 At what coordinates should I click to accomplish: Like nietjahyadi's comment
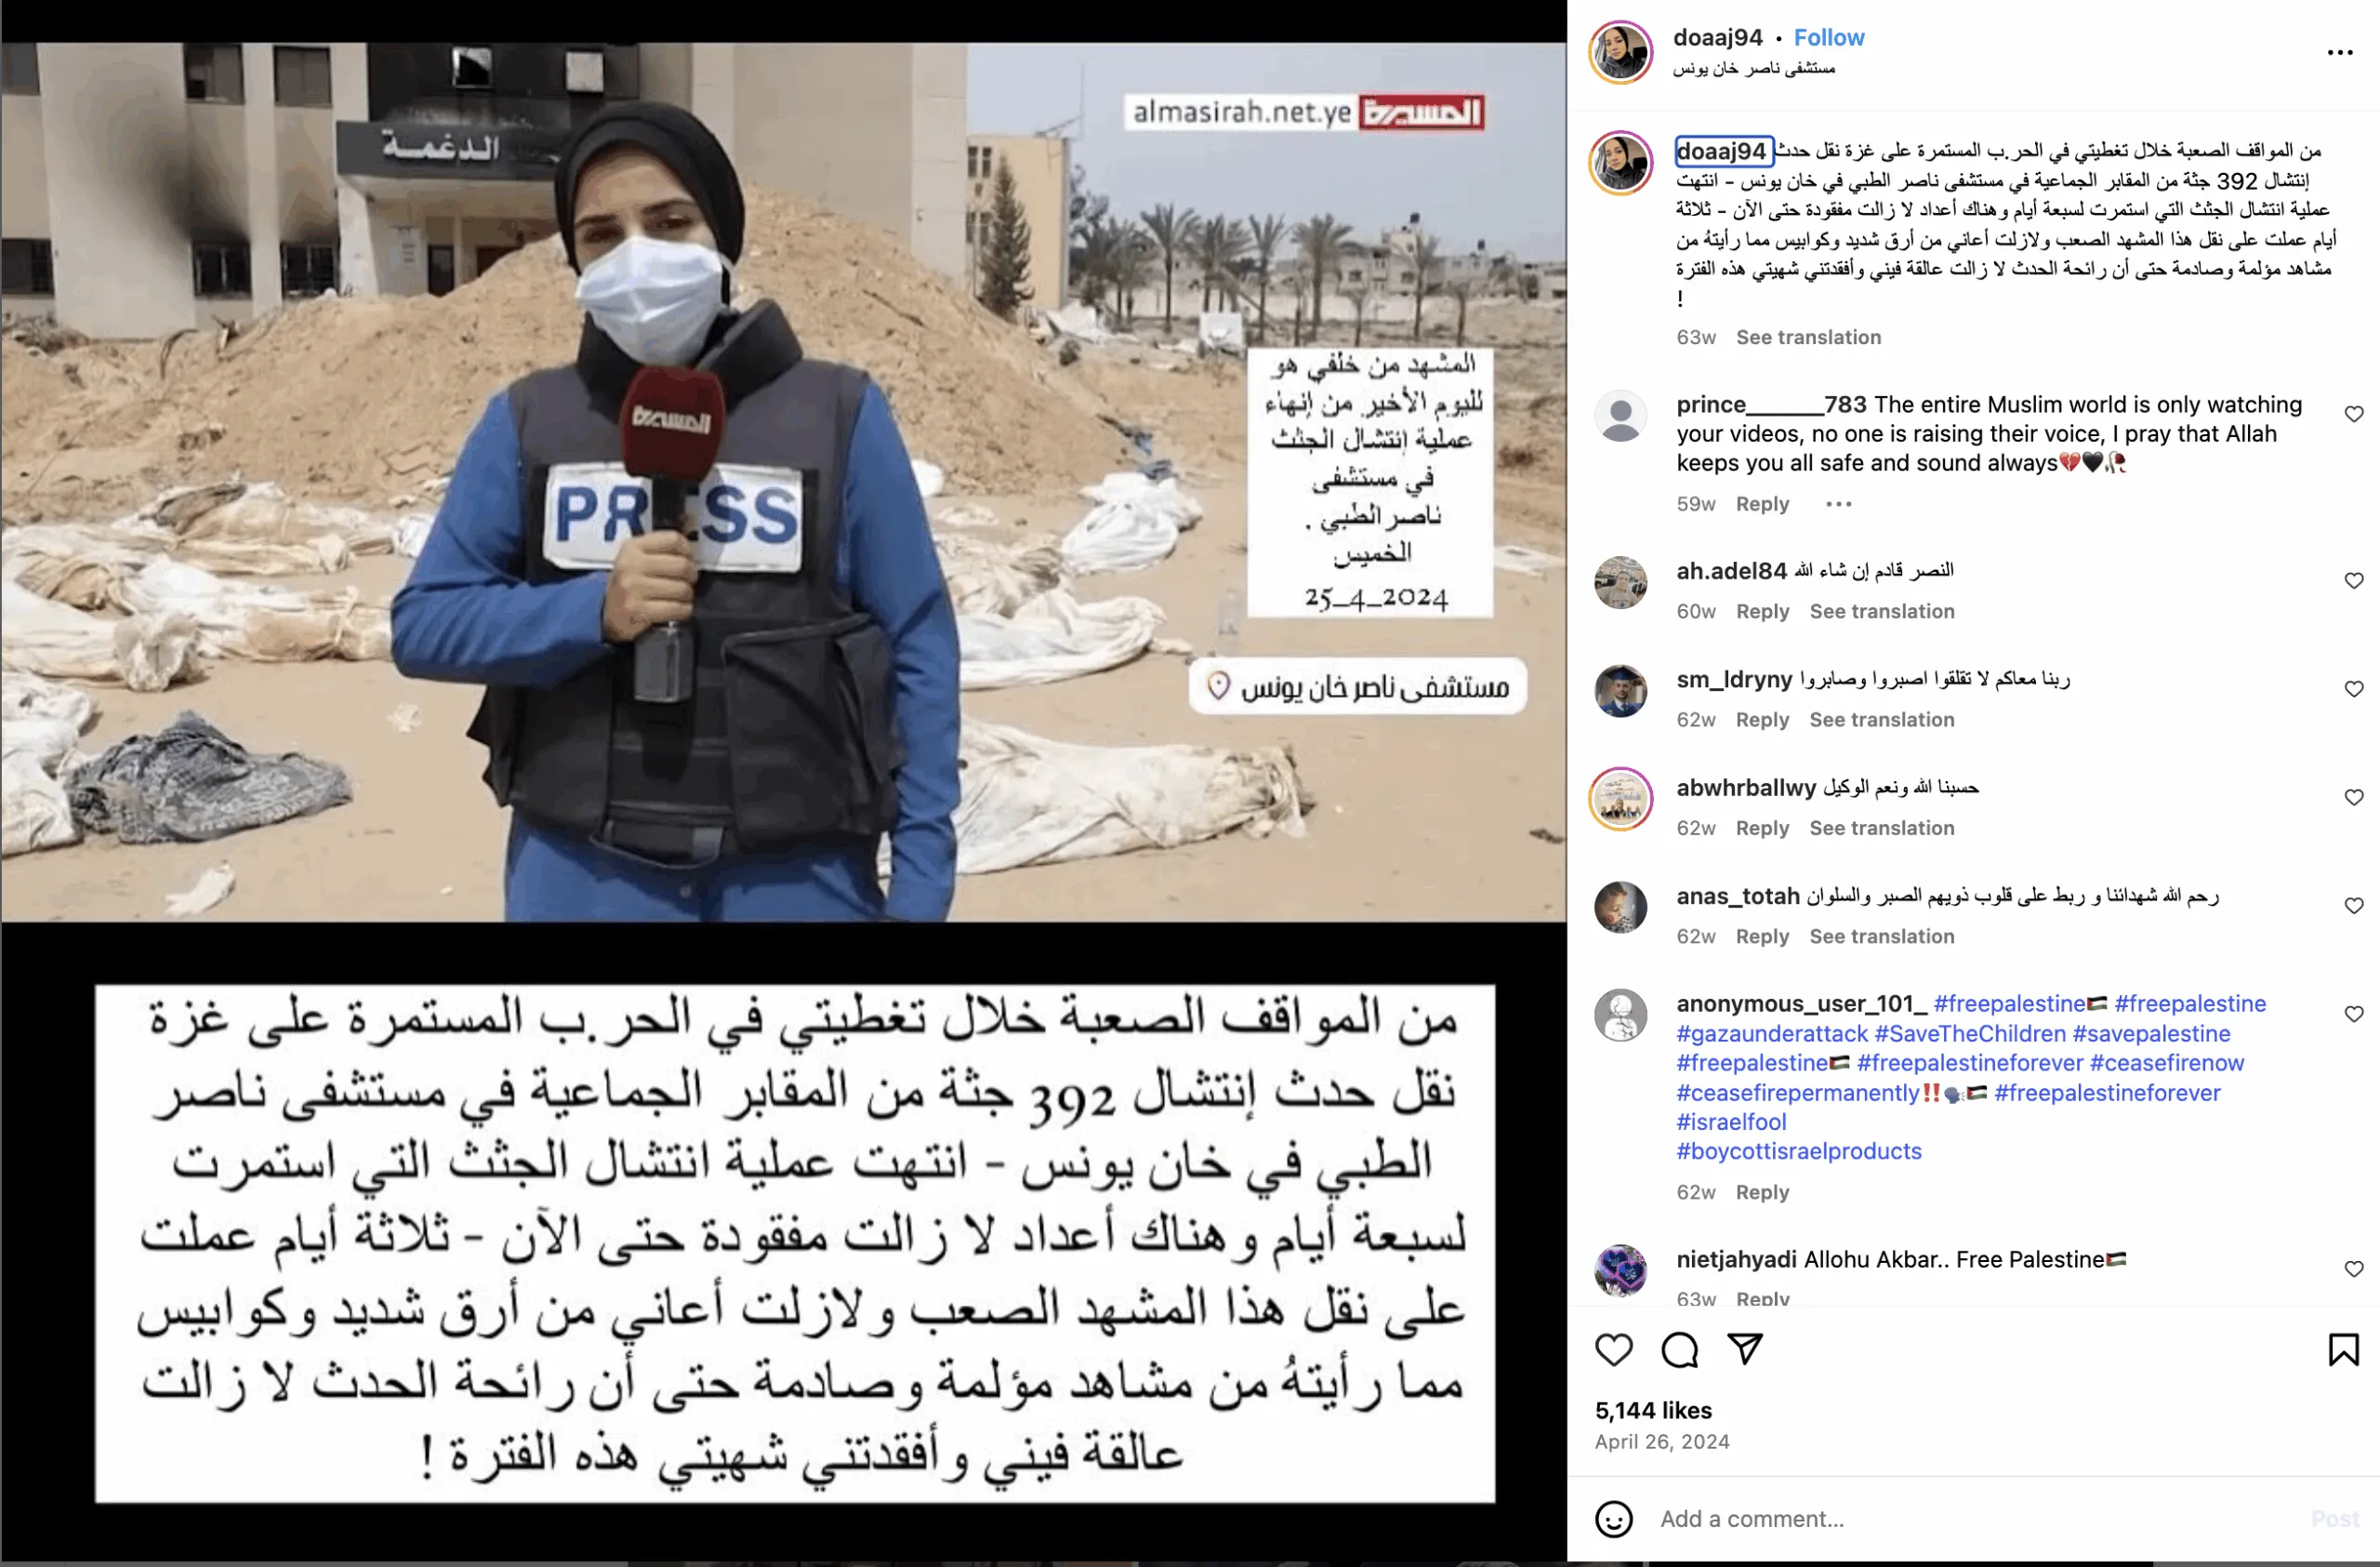pyautogui.click(x=2353, y=1268)
